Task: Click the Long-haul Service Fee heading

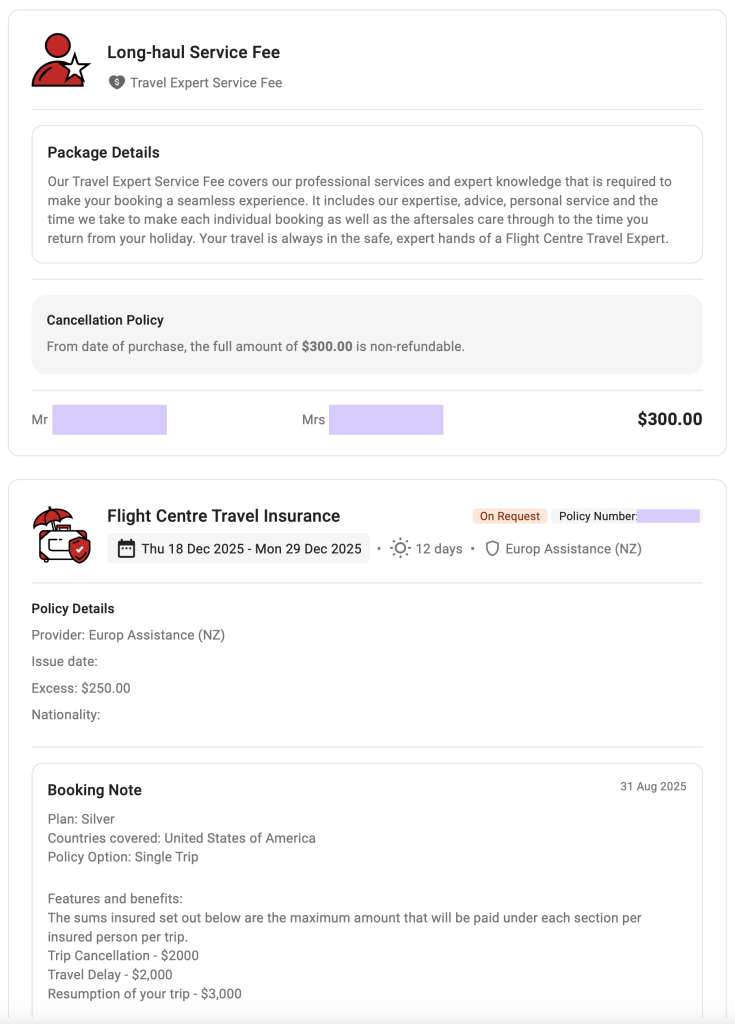Action: click(x=193, y=52)
